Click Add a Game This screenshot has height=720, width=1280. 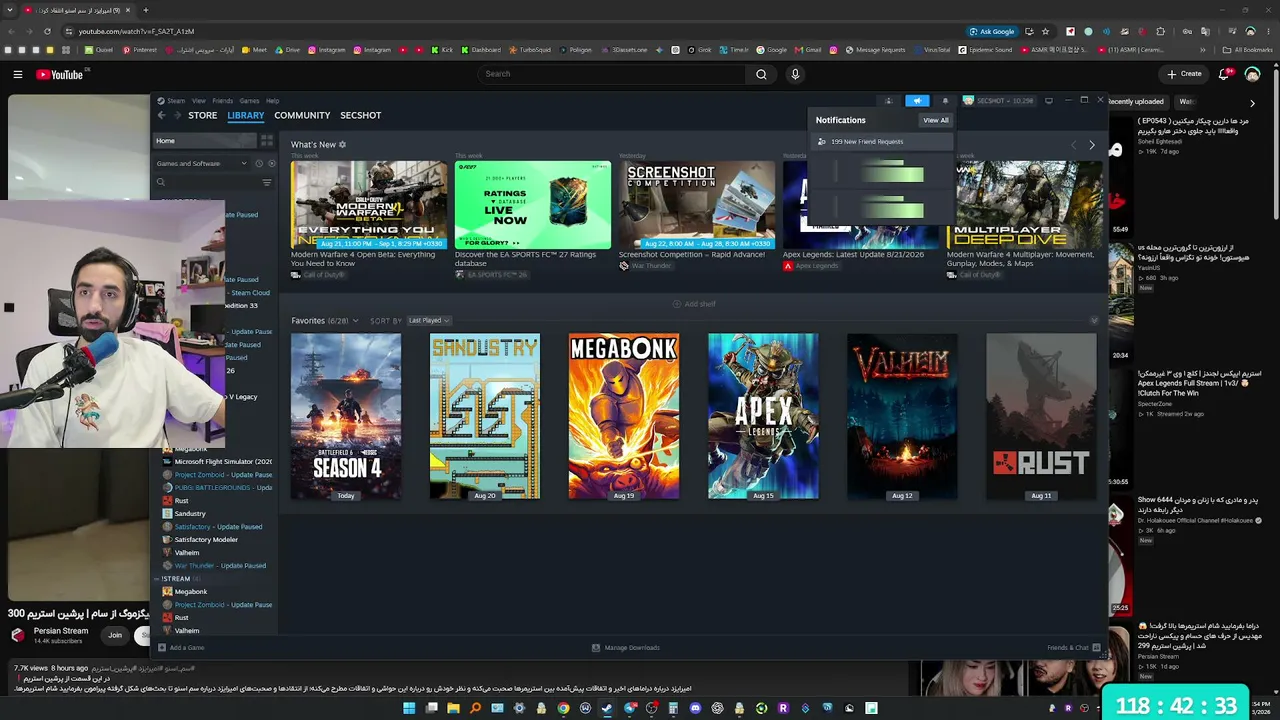pos(181,648)
